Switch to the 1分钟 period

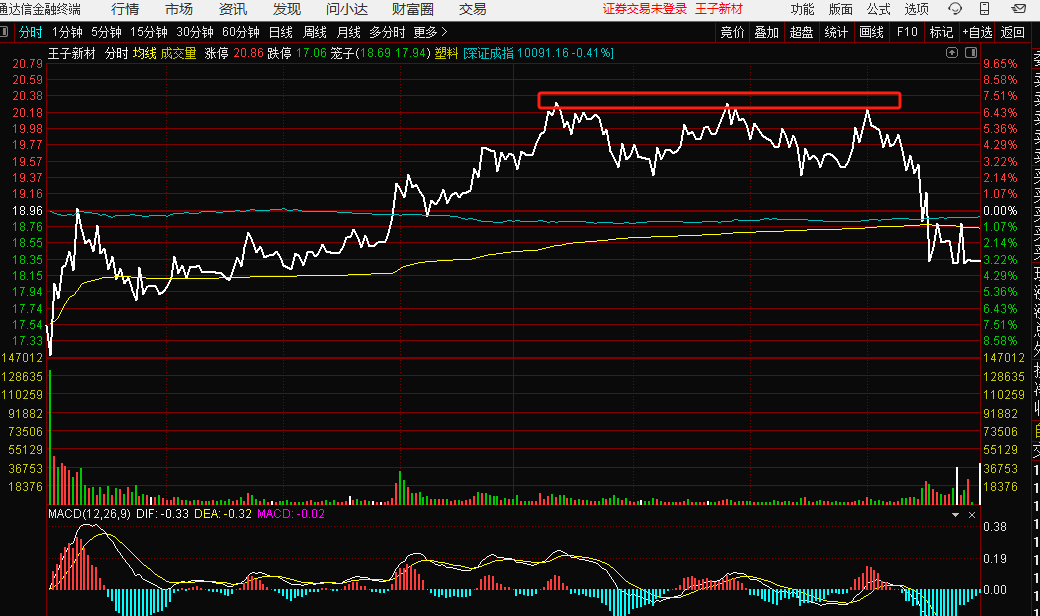67,32
